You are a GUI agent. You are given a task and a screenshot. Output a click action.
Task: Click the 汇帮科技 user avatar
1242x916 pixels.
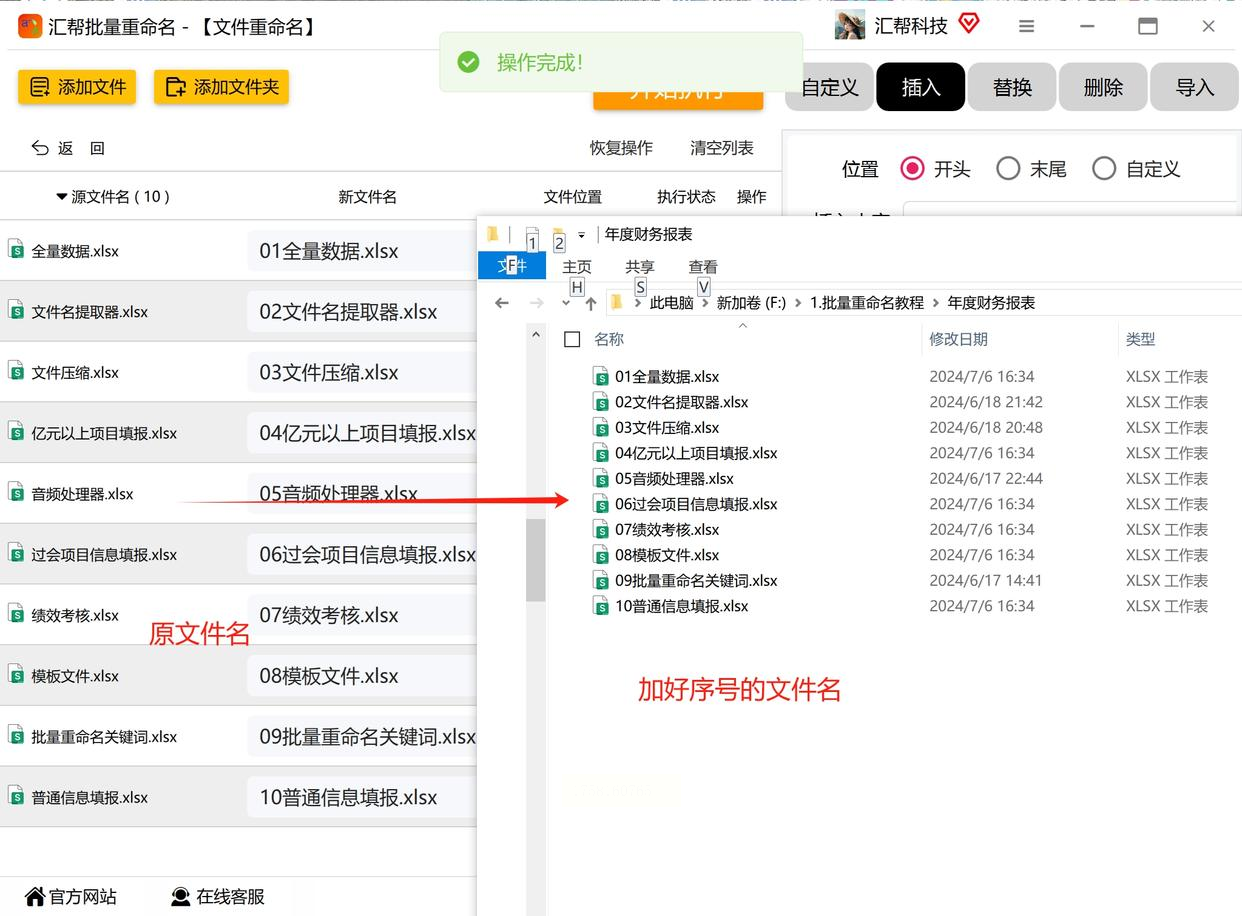point(850,26)
